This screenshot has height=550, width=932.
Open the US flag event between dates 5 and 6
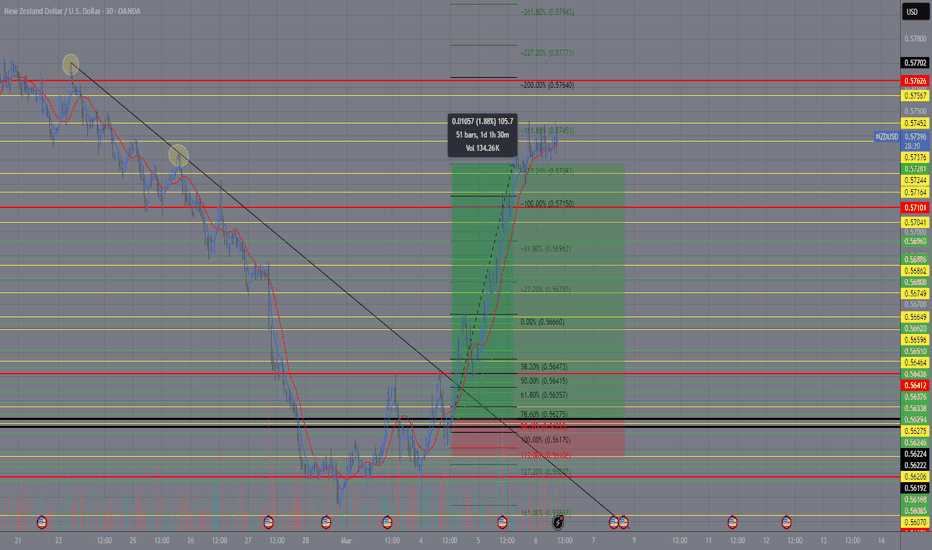tap(502, 523)
